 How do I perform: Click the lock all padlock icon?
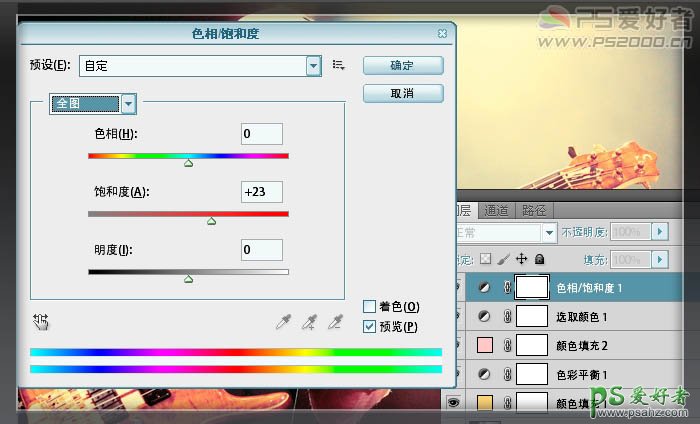coord(539,259)
